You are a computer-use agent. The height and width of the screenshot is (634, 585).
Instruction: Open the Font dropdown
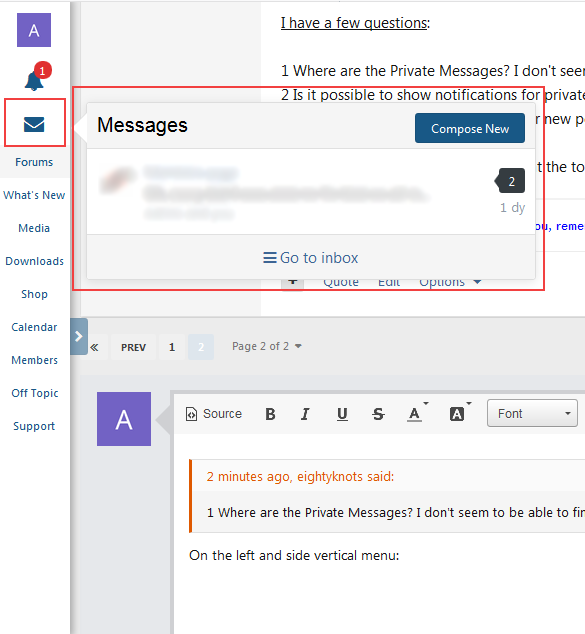(x=532, y=413)
